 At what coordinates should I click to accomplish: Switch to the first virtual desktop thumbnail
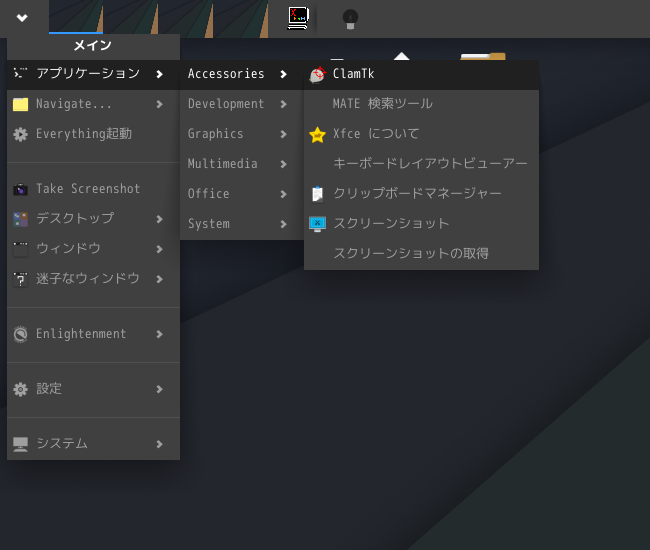(76, 17)
